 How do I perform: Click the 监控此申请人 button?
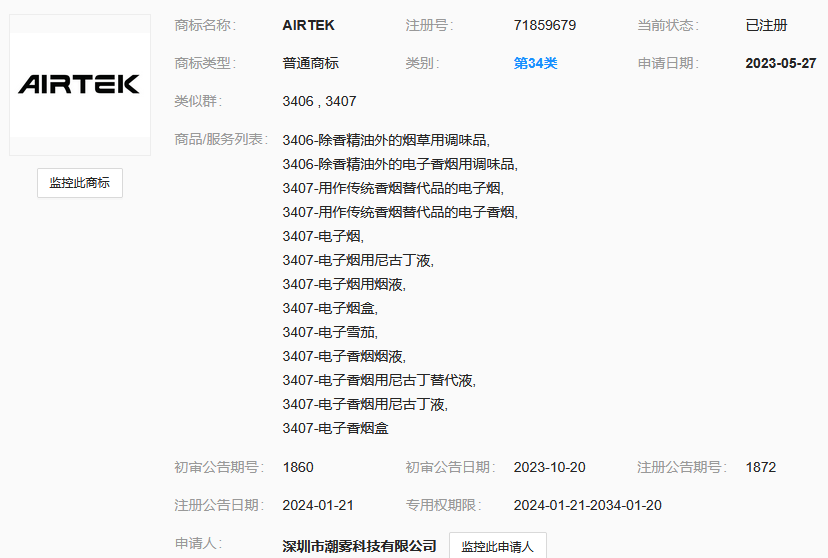pyautogui.click(x=497, y=546)
